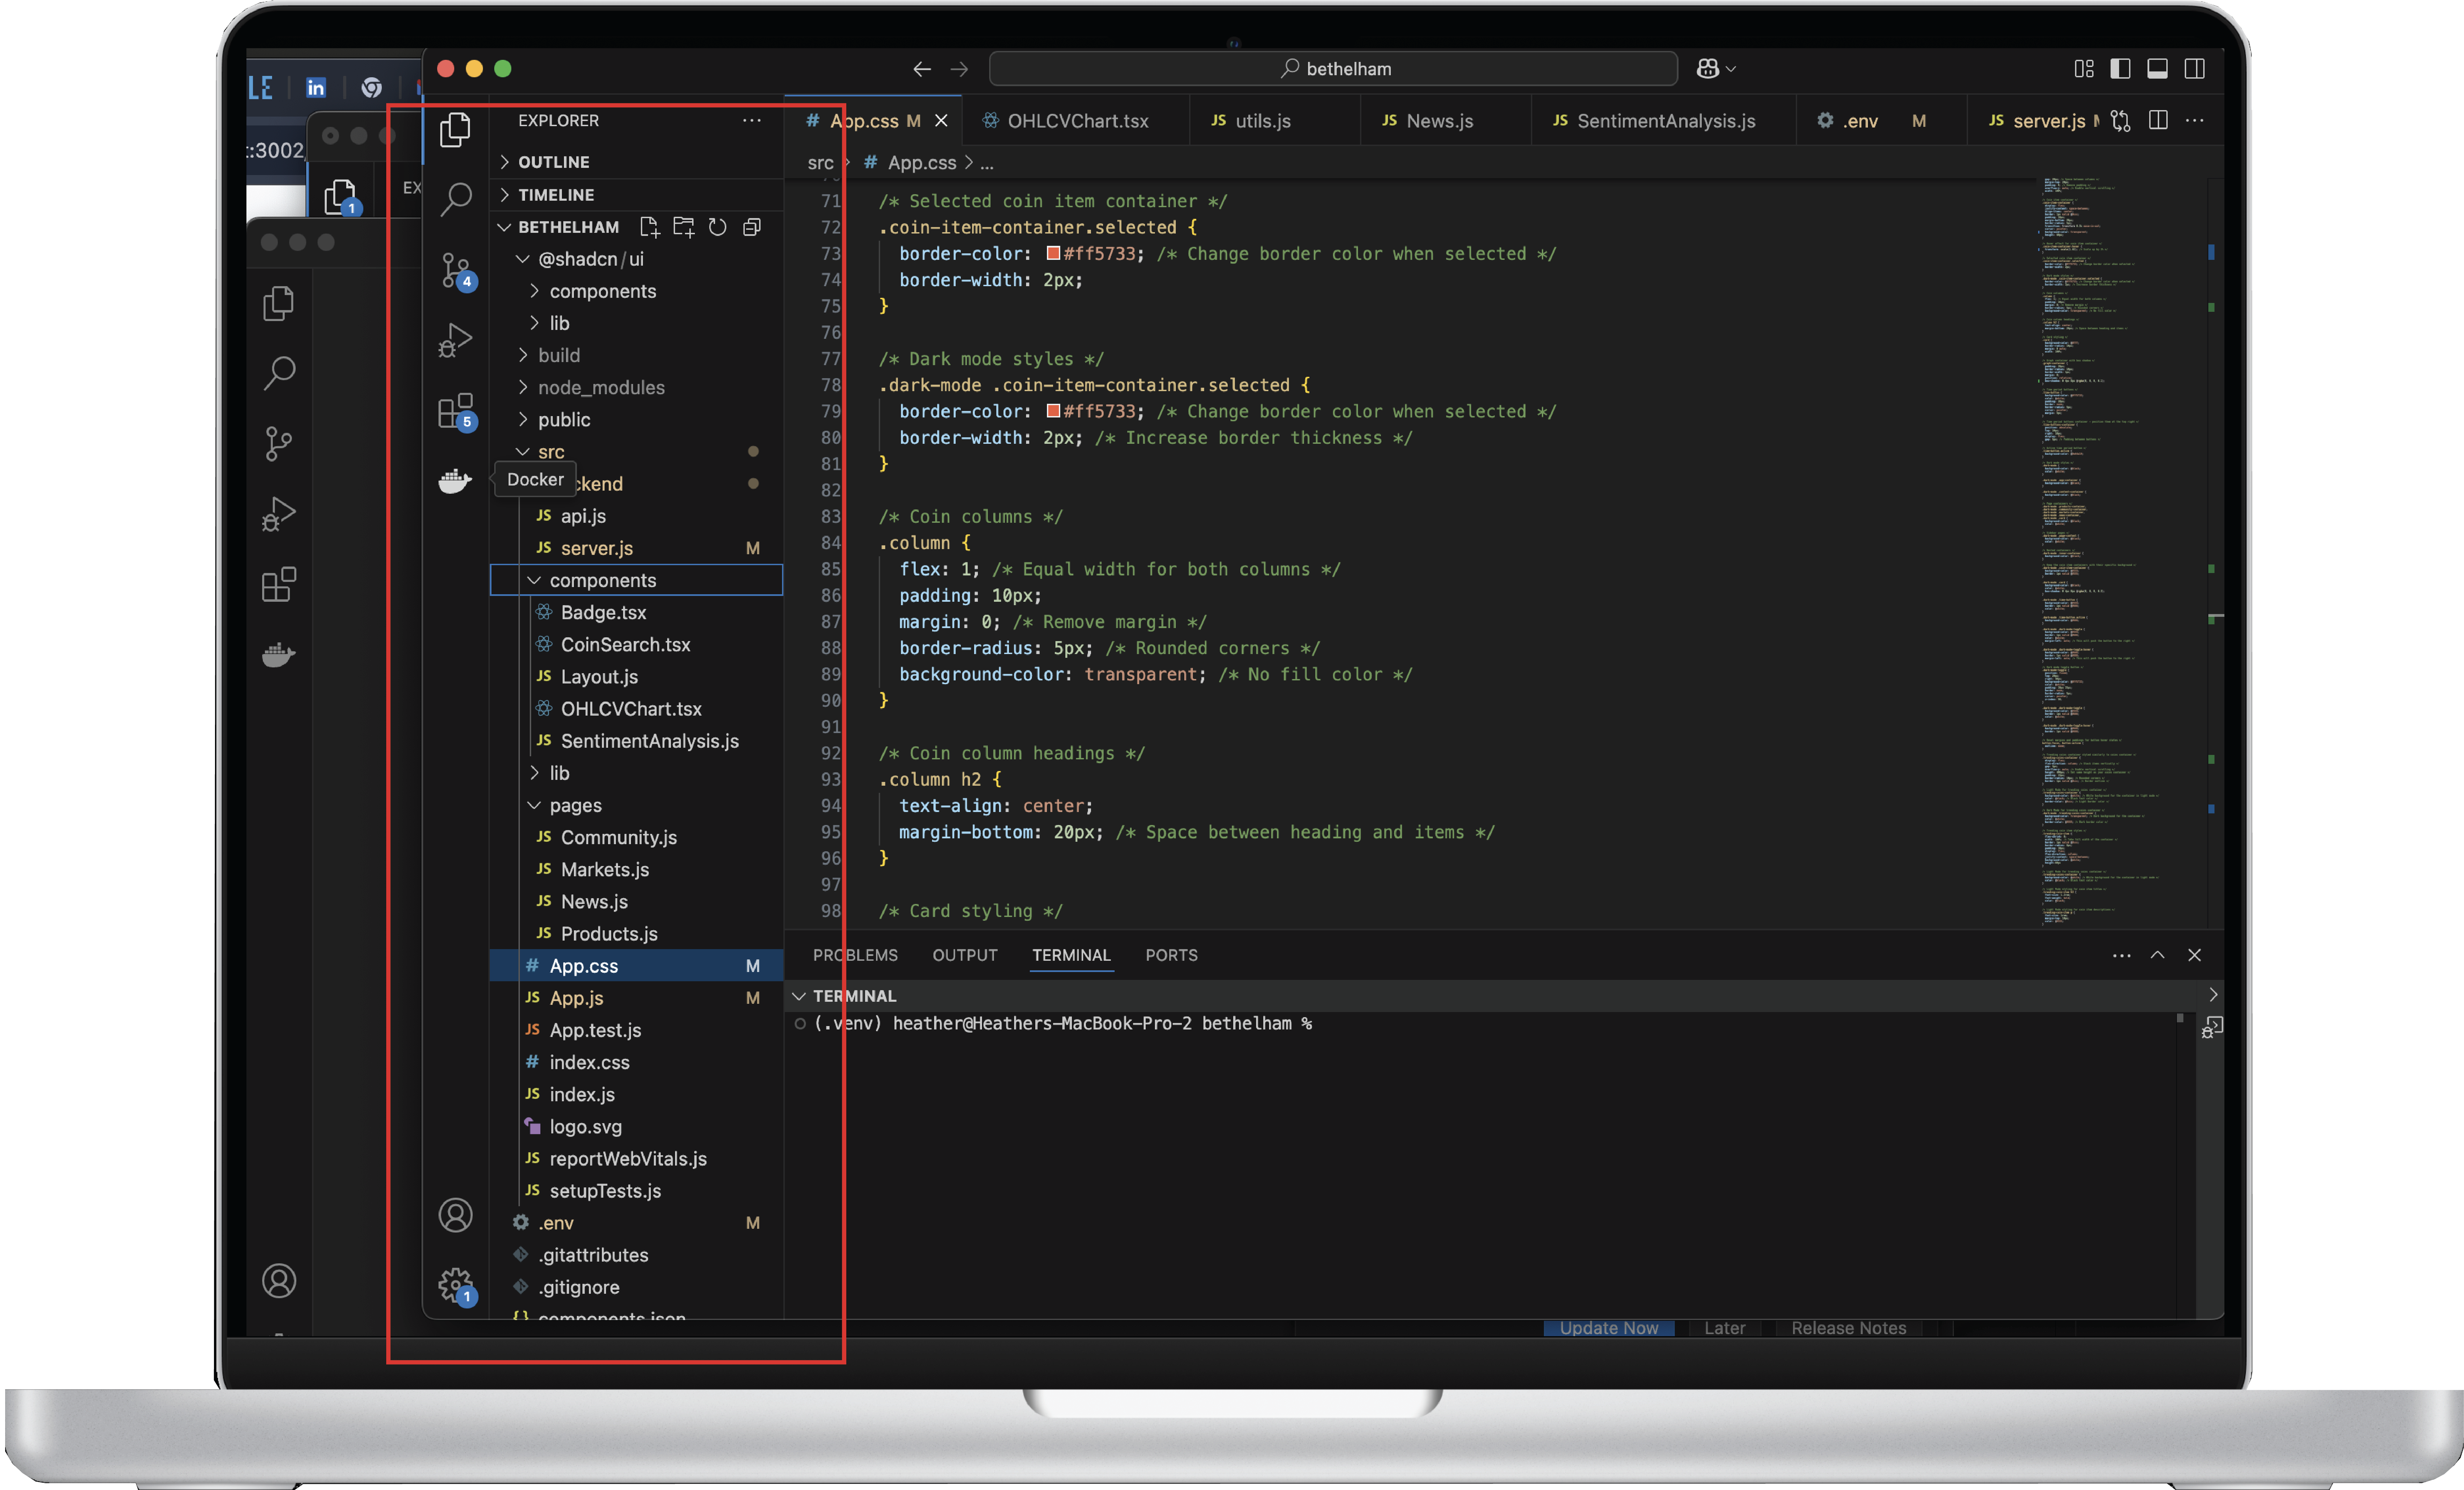The width and height of the screenshot is (2464, 1490).
Task: Collapse all folders in Explorer
Action: pyautogui.click(x=752, y=227)
